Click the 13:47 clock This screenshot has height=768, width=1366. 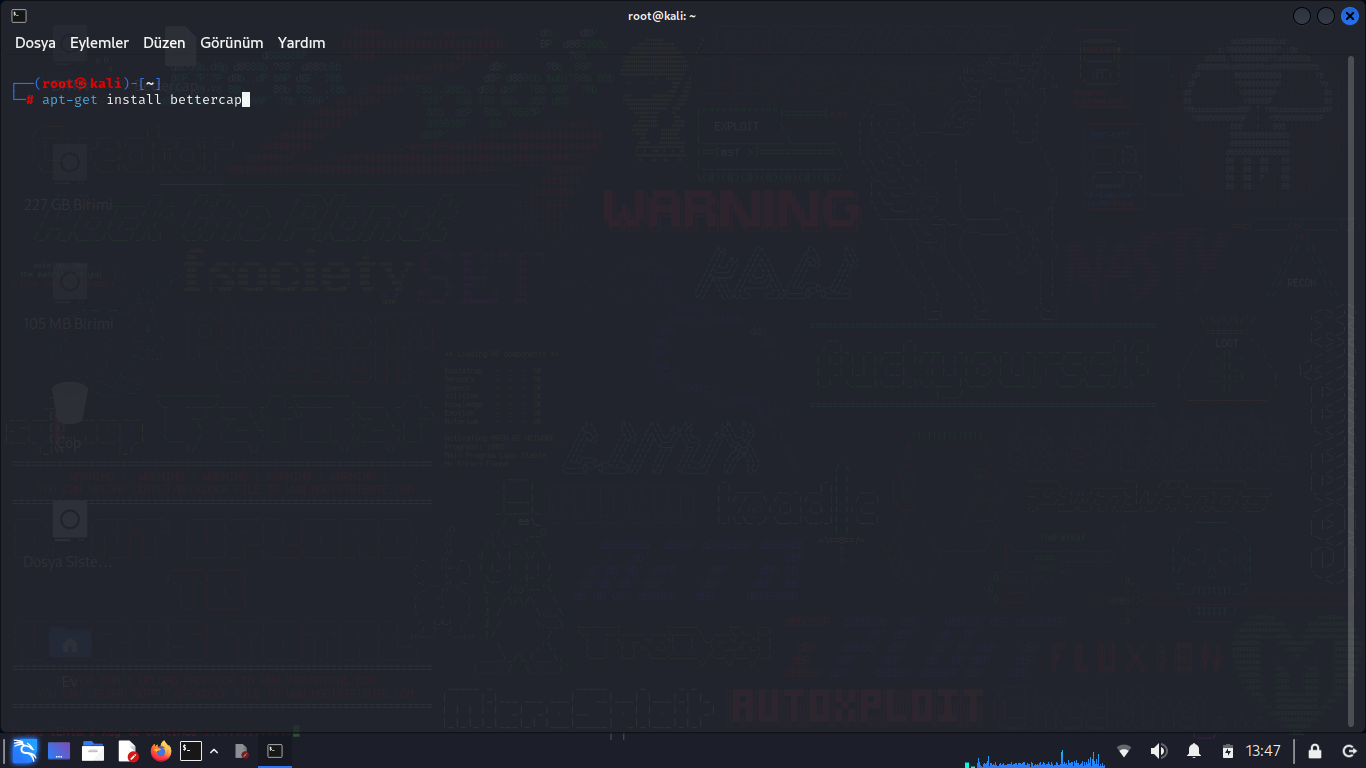(x=1263, y=750)
